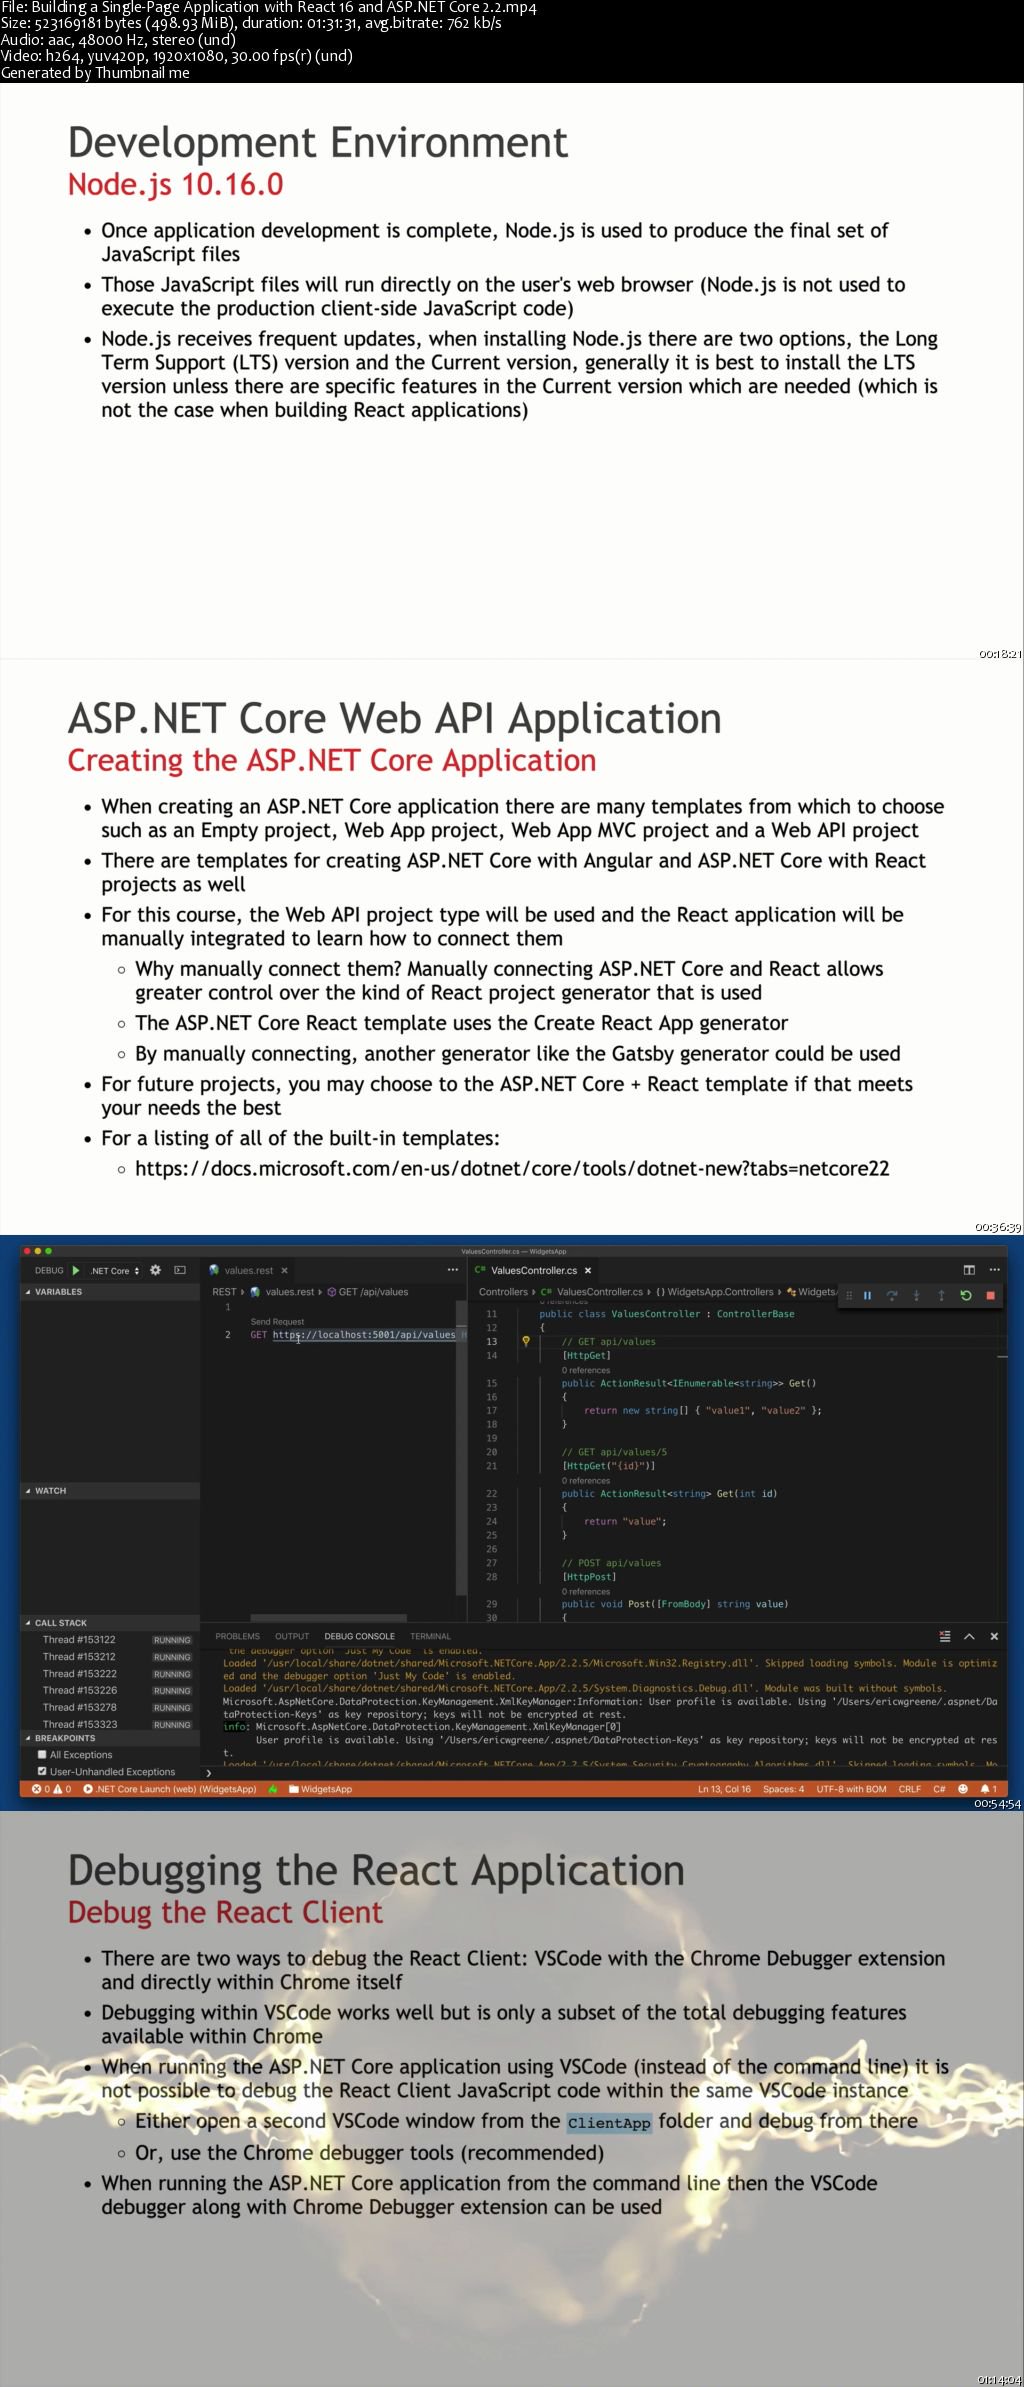Click 0 references above the Get() method
The image size is (1024, 2387).
(586, 1370)
